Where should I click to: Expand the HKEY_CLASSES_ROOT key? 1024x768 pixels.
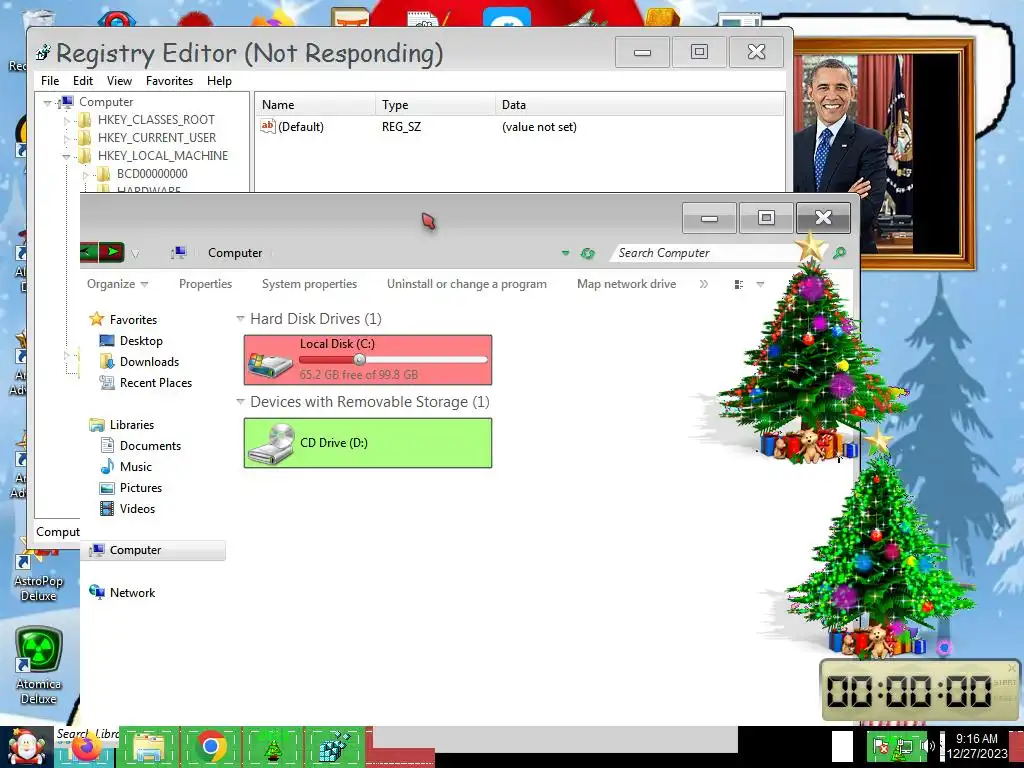[67, 120]
